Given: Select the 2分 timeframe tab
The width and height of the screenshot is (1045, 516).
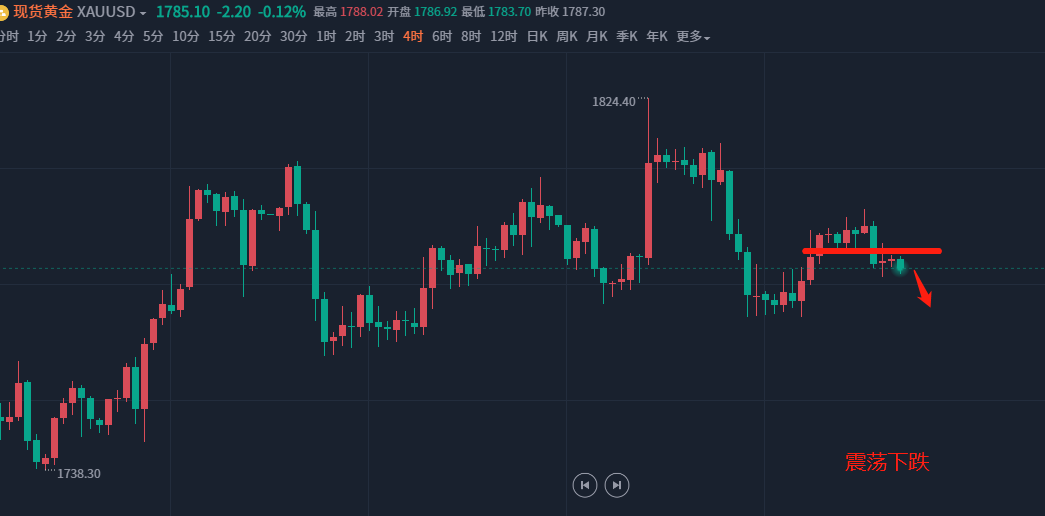Looking at the screenshot, I should (66, 37).
